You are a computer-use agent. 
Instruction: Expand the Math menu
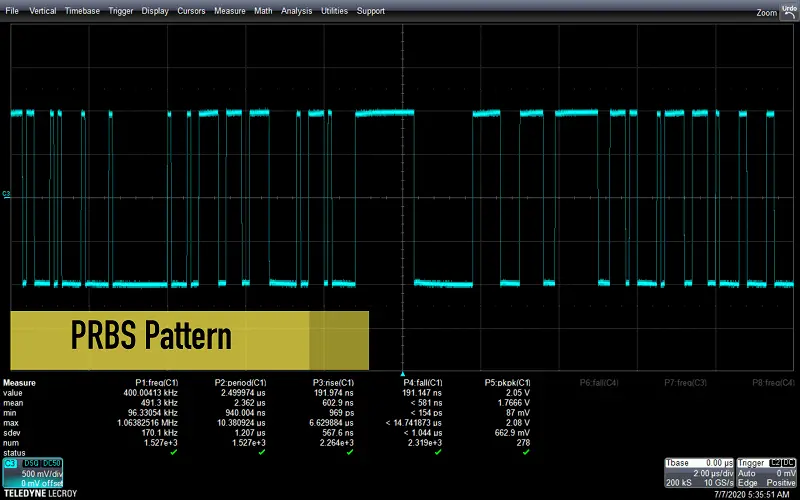[263, 11]
